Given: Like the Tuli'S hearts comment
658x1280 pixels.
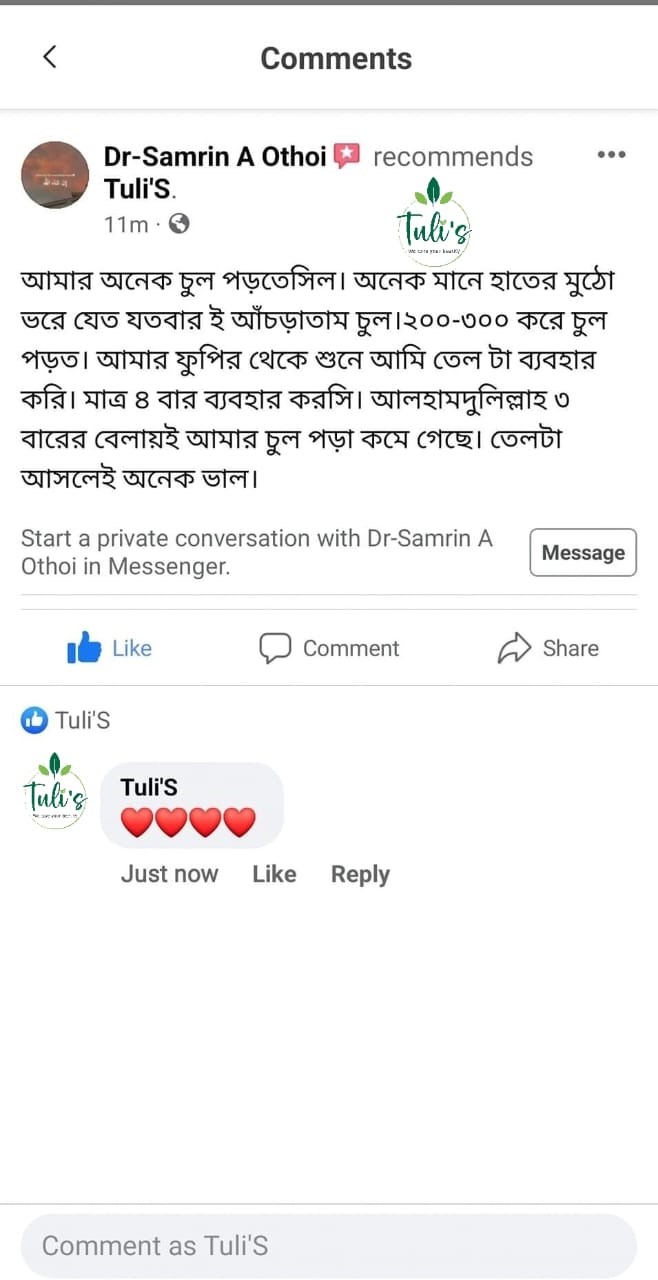Looking at the screenshot, I should (x=273, y=874).
